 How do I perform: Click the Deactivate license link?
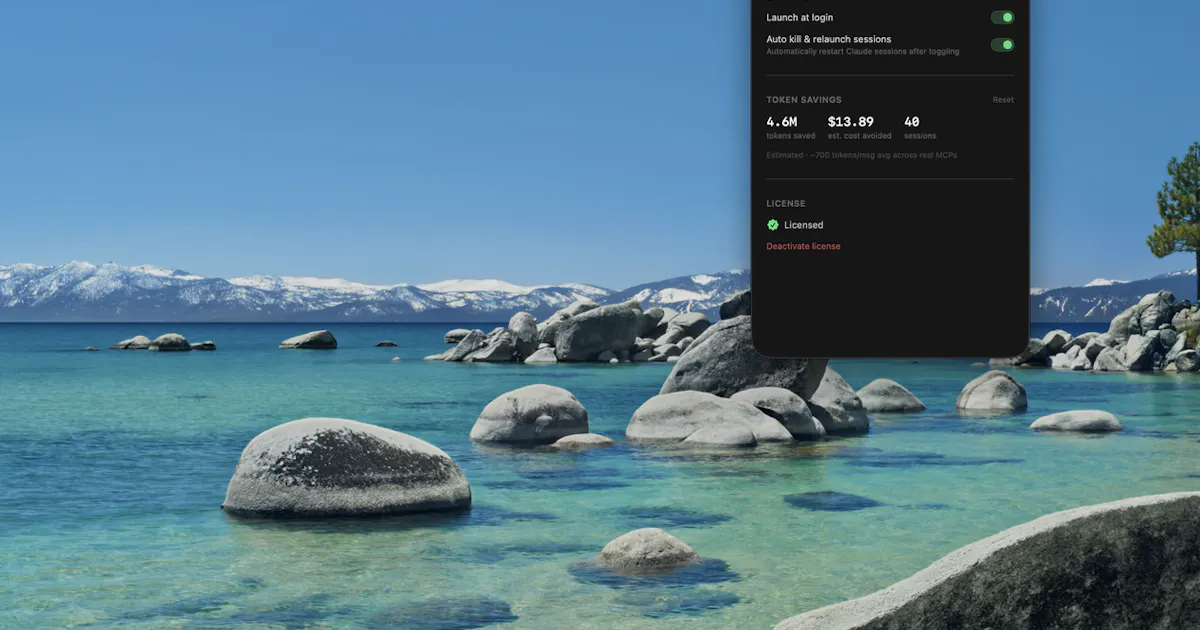pos(803,246)
